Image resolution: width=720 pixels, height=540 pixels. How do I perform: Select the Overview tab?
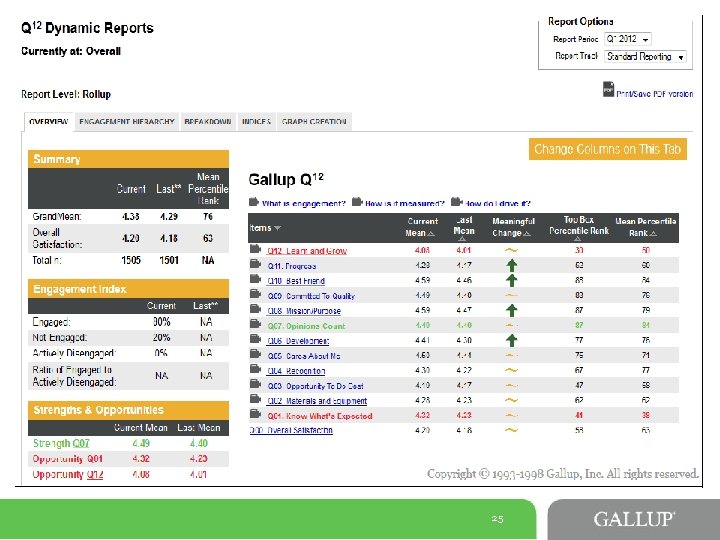[x=48, y=122]
